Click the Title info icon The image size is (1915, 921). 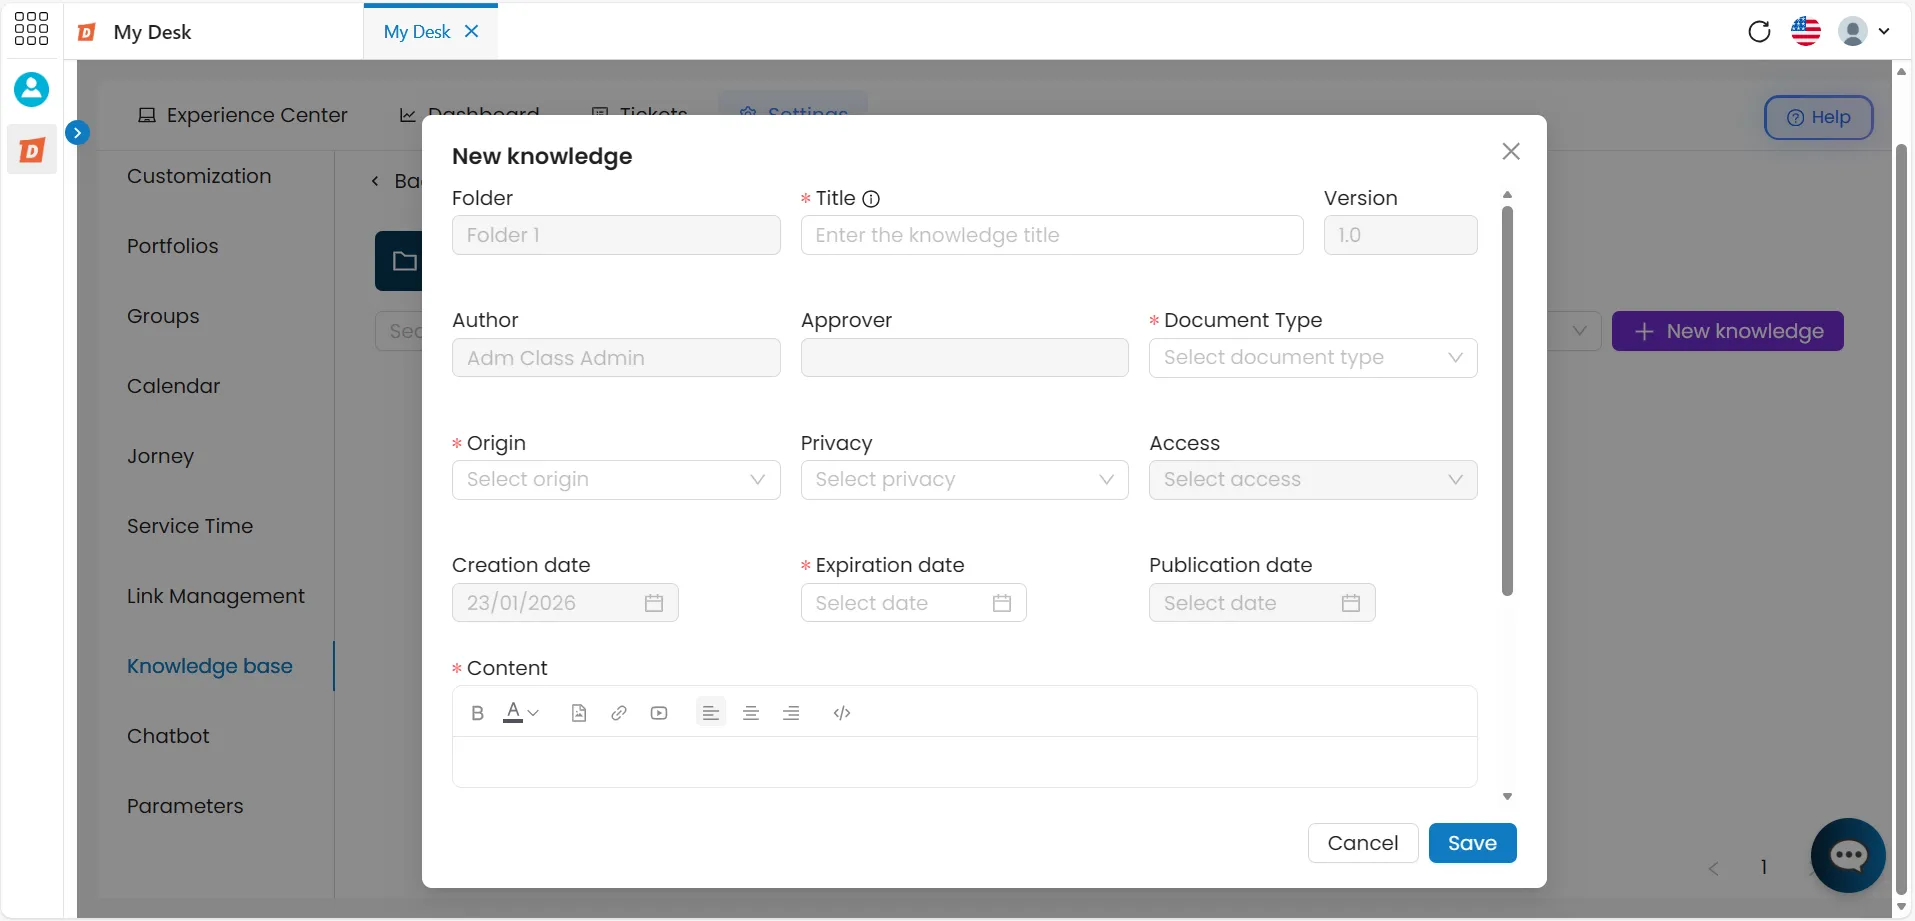tap(871, 199)
